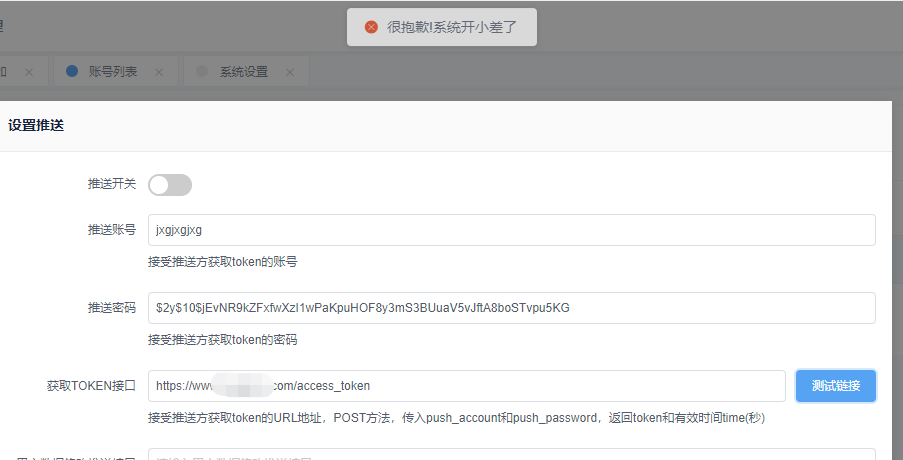Toggle the 推送开关 switch
Screen dimensions: 903x460
tap(170, 185)
